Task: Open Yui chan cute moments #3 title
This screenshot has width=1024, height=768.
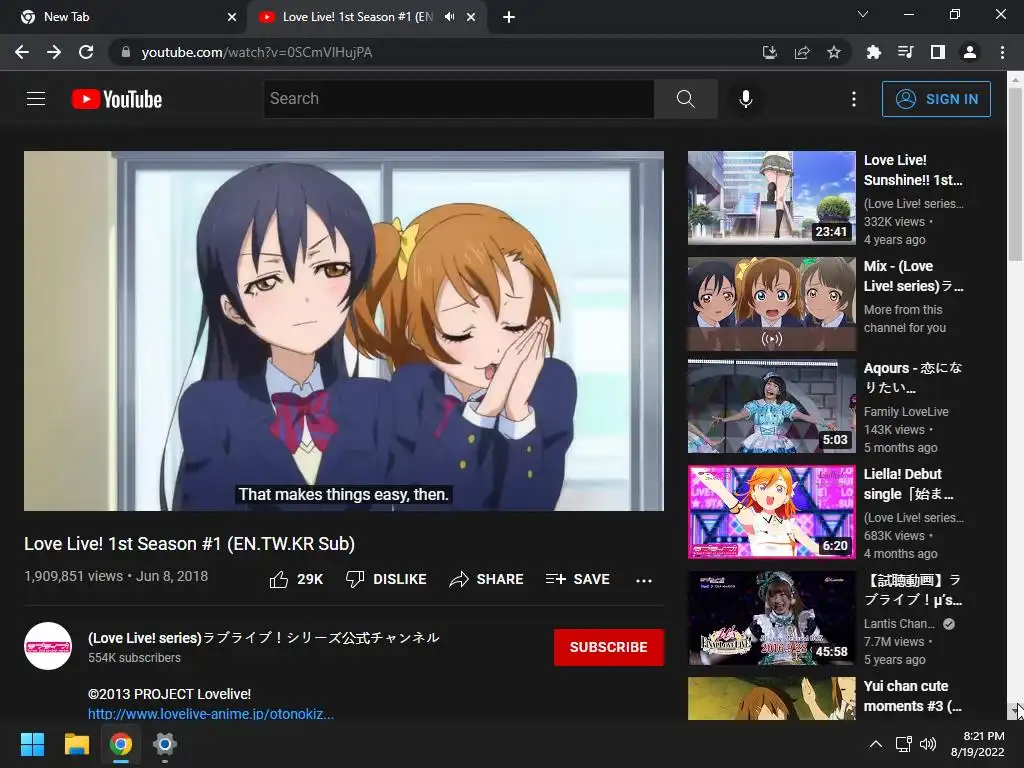Action: pyautogui.click(x=912, y=696)
